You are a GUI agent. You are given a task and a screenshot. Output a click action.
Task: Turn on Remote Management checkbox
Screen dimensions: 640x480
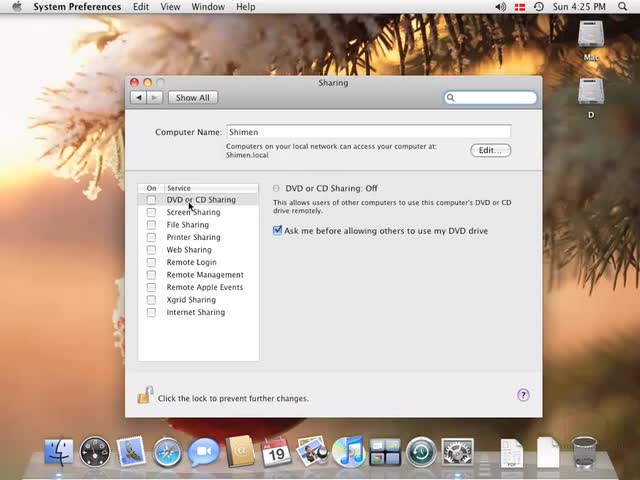pos(151,275)
